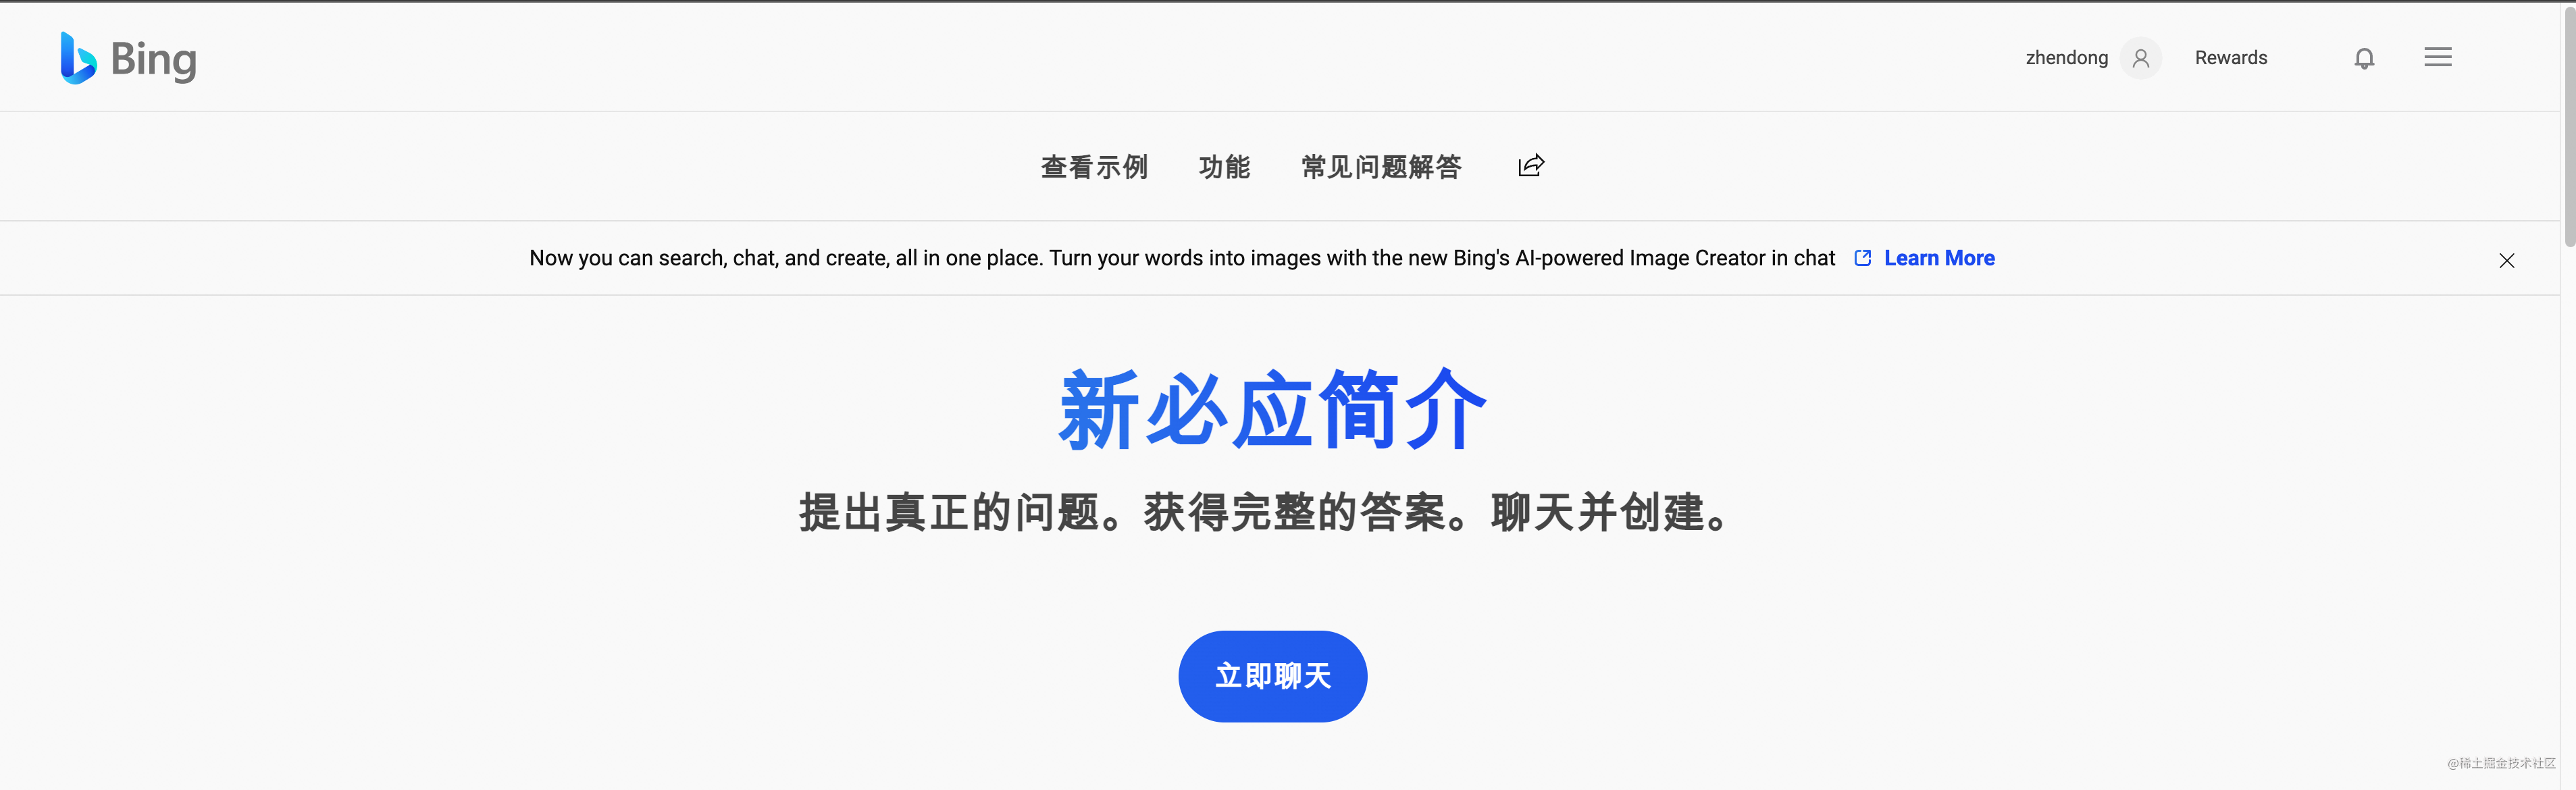The image size is (2576, 790).
Task: Click the share icon next to 常见问题解答
Action: [1530, 165]
